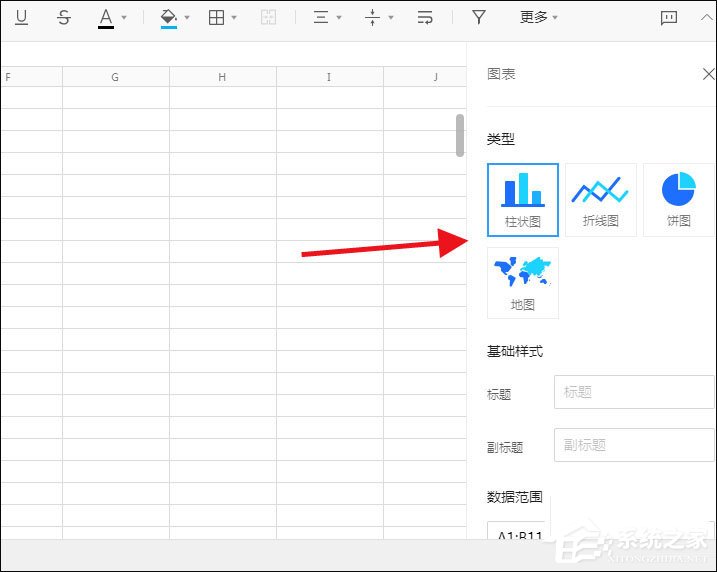Click the 标题 input field

point(634,392)
